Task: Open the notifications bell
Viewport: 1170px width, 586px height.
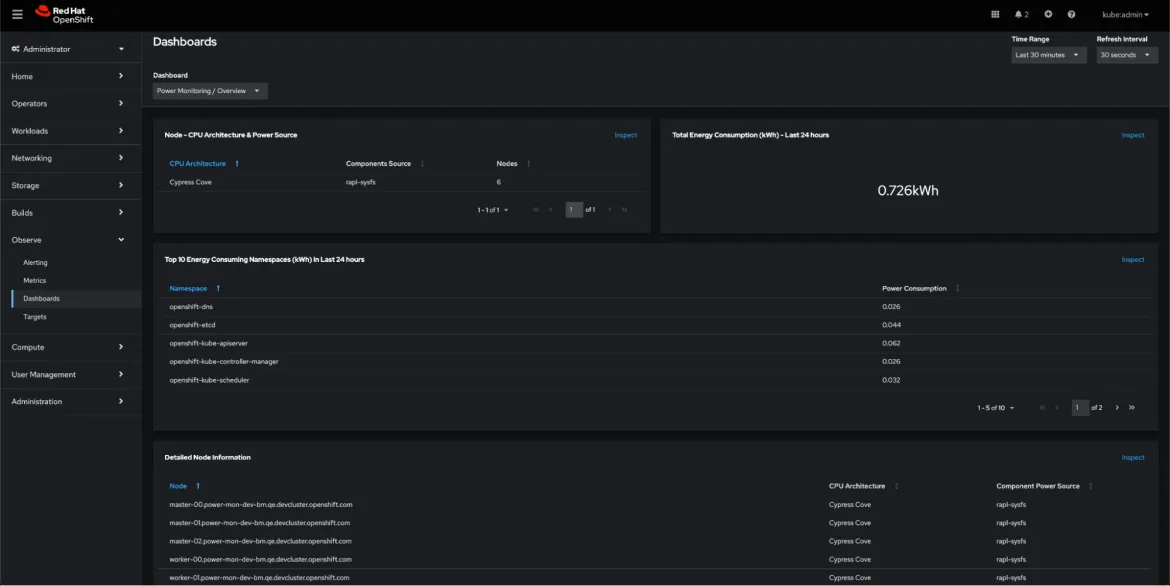Action: tap(1021, 14)
